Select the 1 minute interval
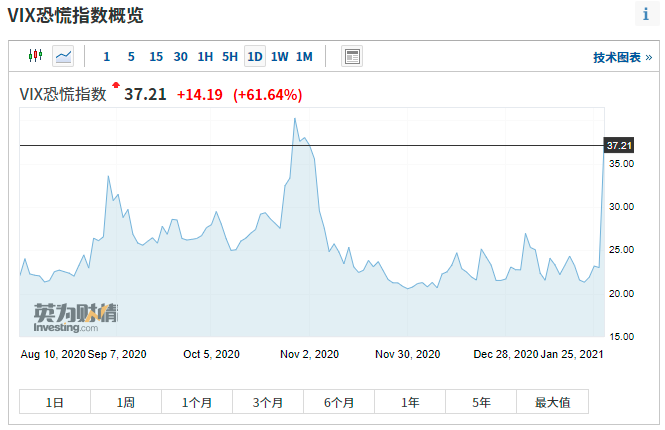Image resolution: width=665 pixels, height=430 pixels. pos(106,57)
